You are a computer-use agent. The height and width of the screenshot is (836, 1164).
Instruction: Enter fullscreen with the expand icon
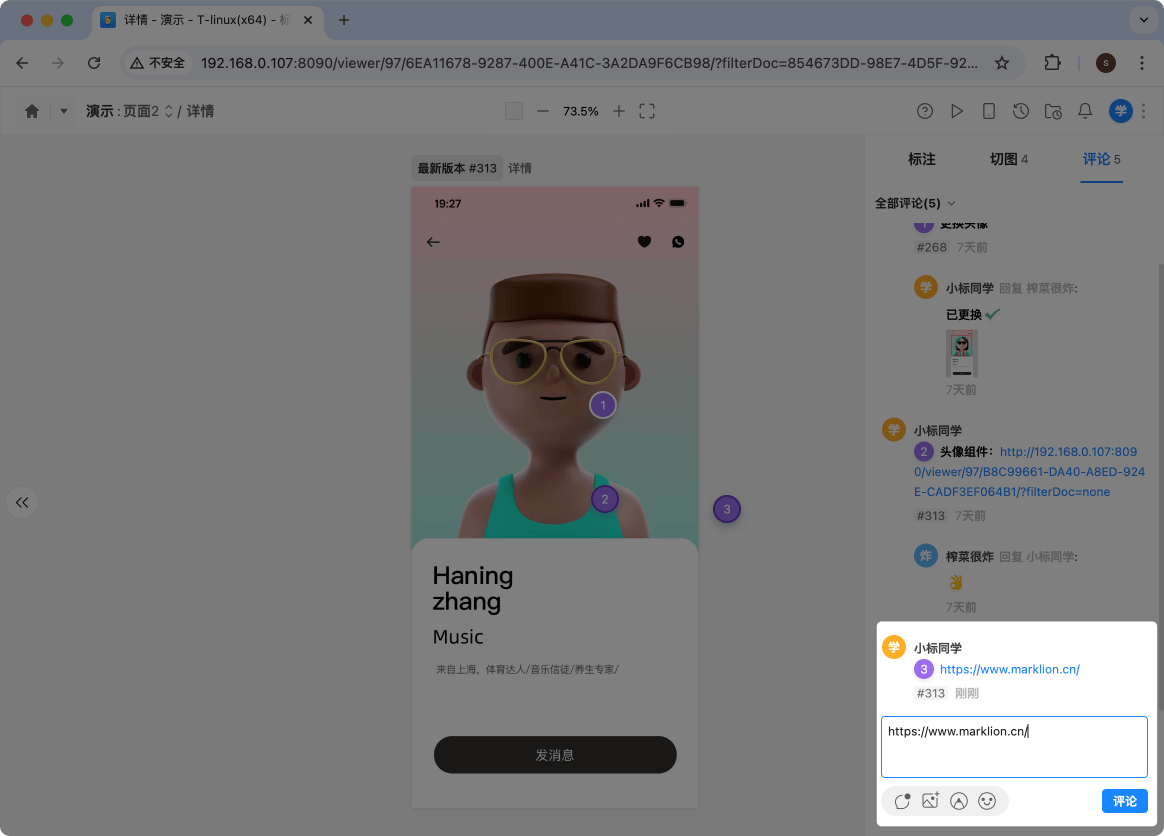tap(646, 111)
